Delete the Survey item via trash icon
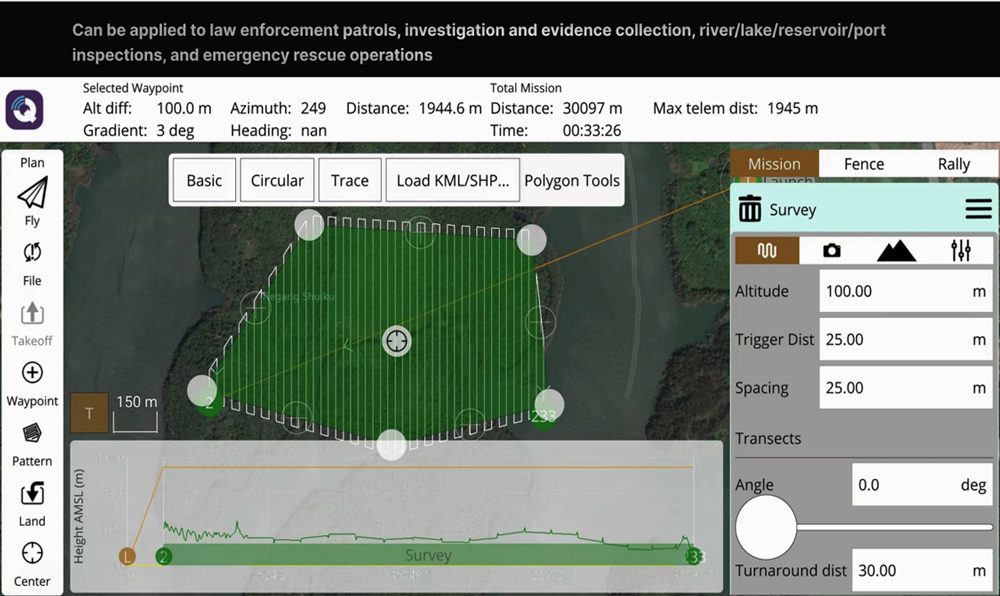Image resolution: width=1000 pixels, height=596 pixels. (x=749, y=210)
